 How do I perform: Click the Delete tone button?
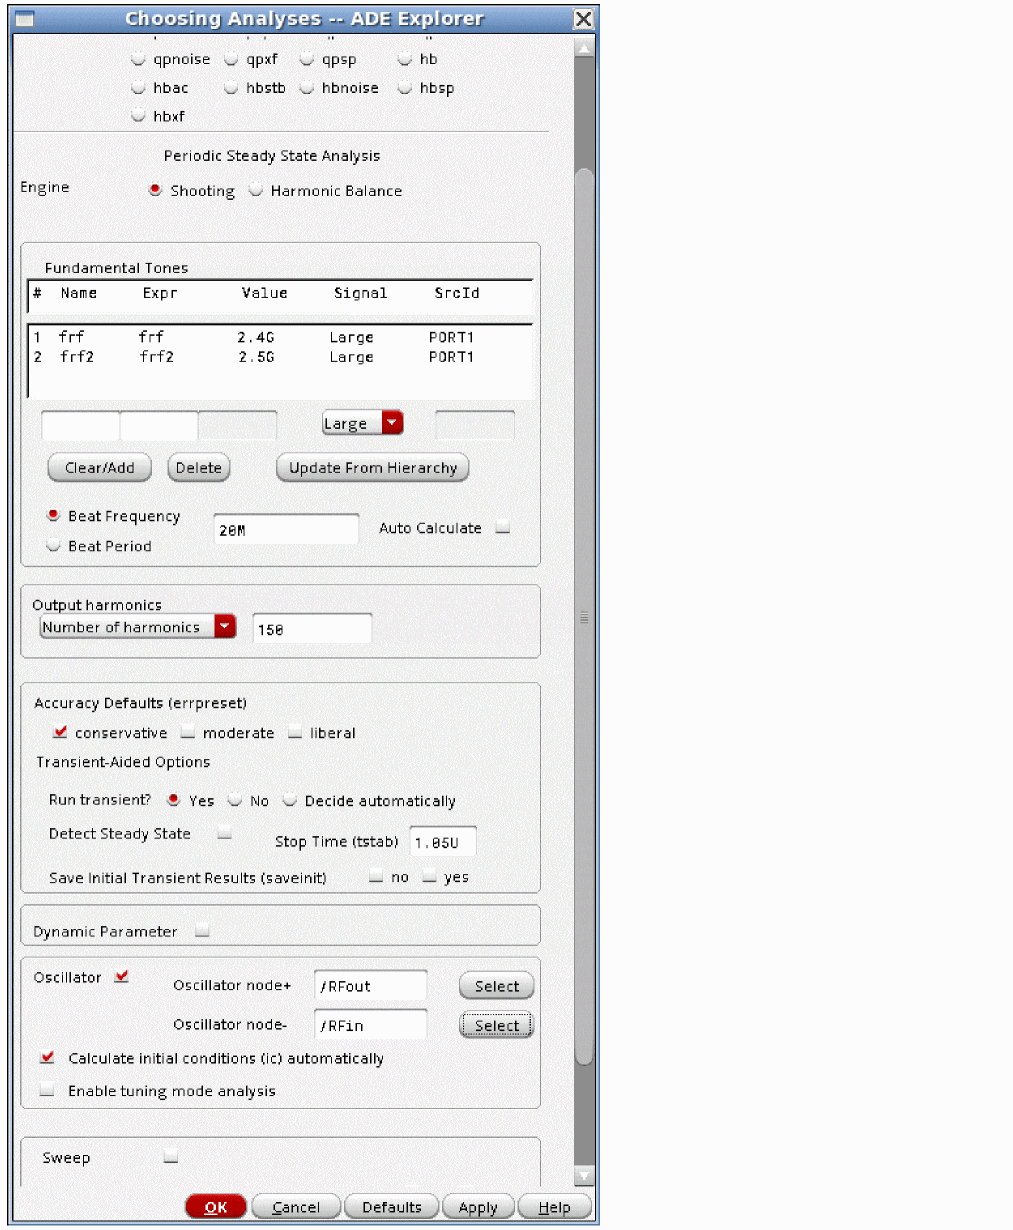point(198,468)
